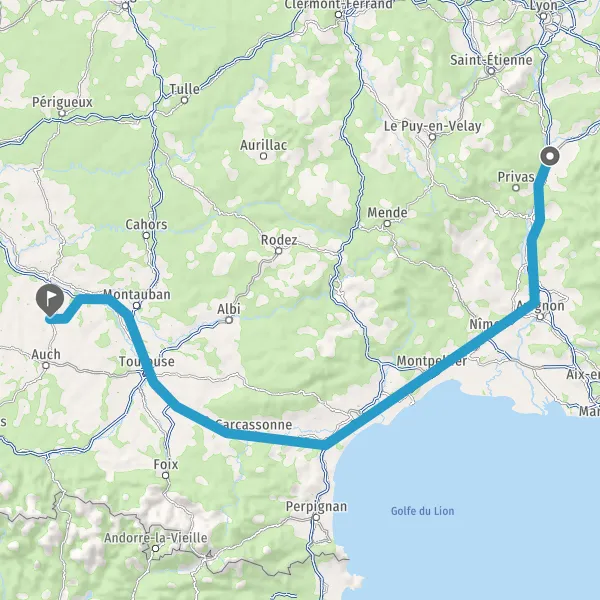Click the Carcassonne label on the route
The image size is (600, 600).
(x=254, y=424)
